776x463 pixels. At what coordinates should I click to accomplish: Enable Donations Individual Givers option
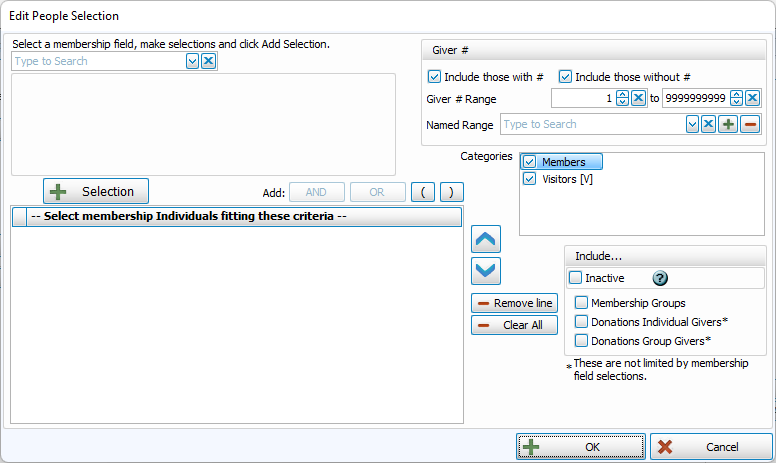click(582, 322)
